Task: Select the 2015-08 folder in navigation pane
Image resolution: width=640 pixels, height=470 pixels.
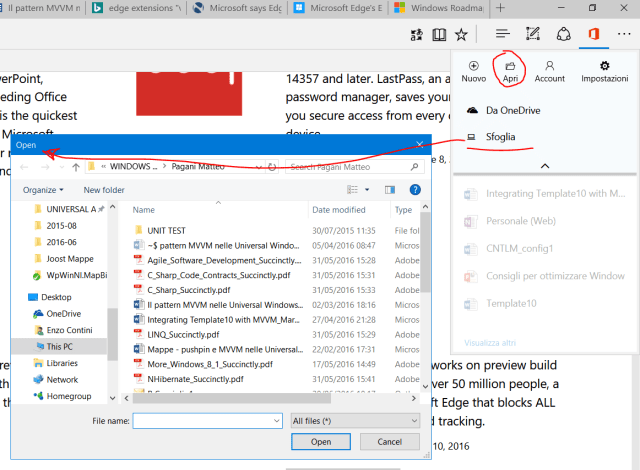Action: (61, 226)
